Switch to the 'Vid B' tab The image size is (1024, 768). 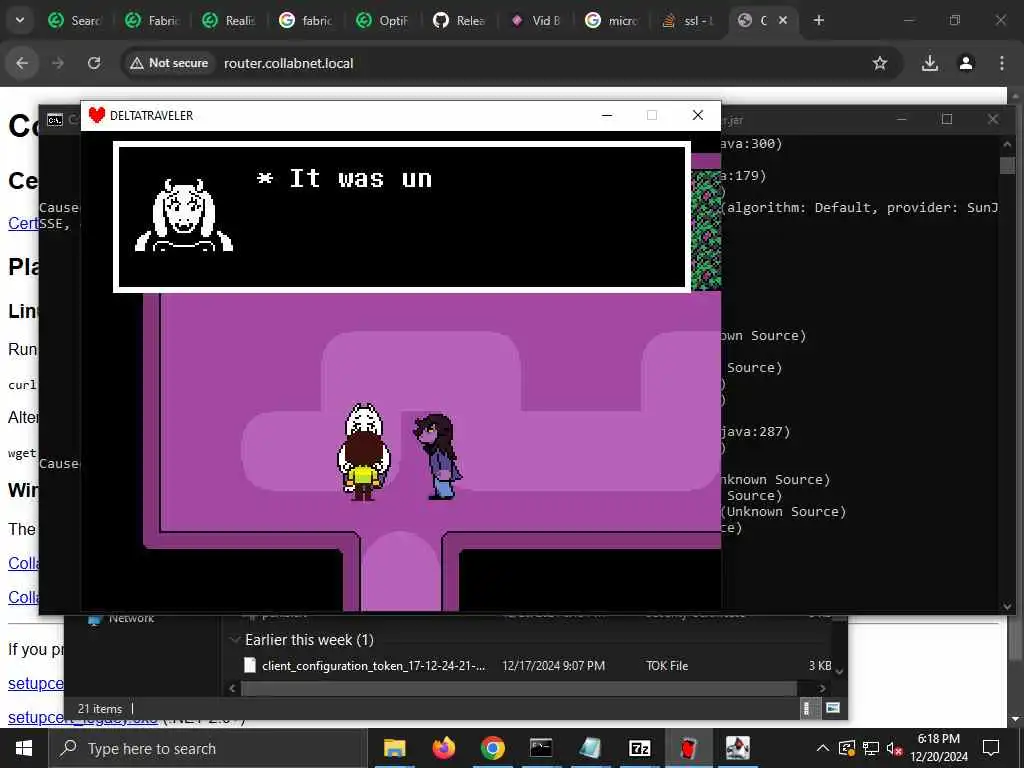(x=537, y=20)
